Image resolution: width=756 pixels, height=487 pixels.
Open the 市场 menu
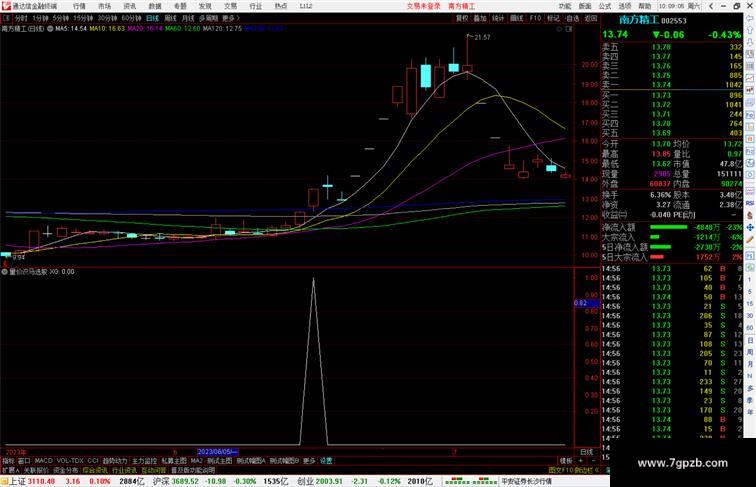[x=104, y=6]
